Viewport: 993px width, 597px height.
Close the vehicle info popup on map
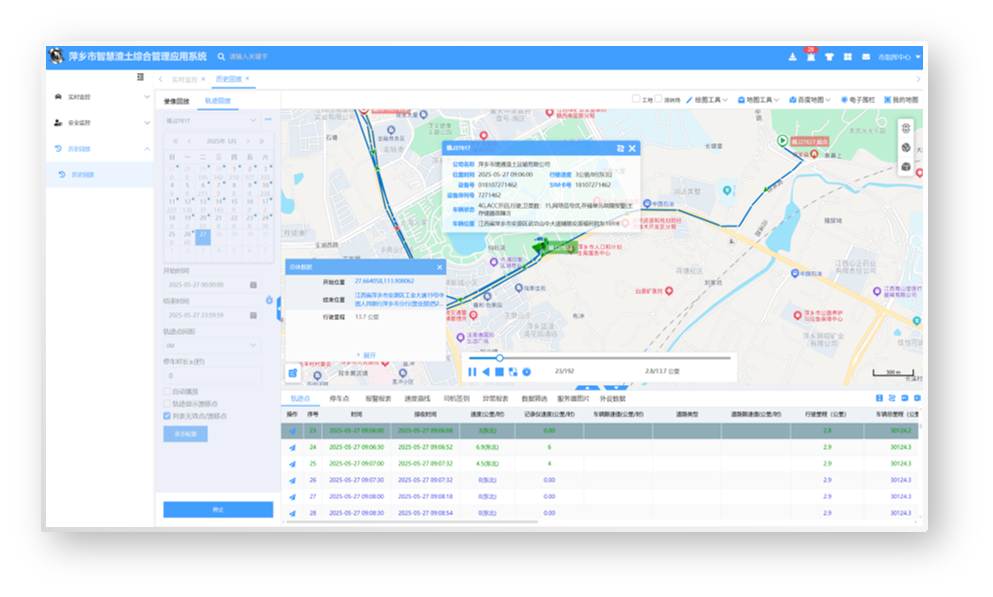click(x=632, y=148)
